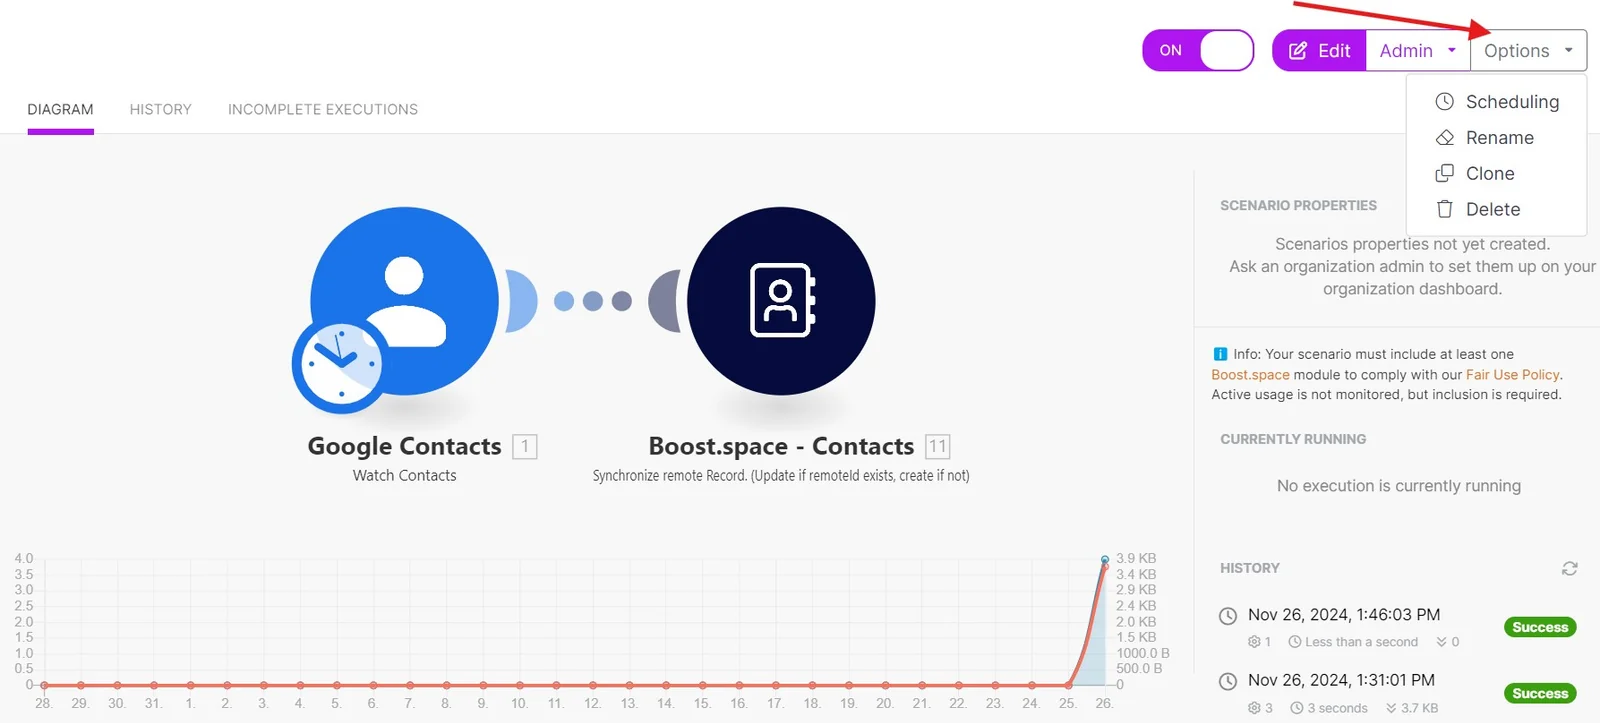The width and height of the screenshot is (1600, 723).
Task: Click the Scheduling clock icon
Action: pyautogui.click(x=1445, y=102)
